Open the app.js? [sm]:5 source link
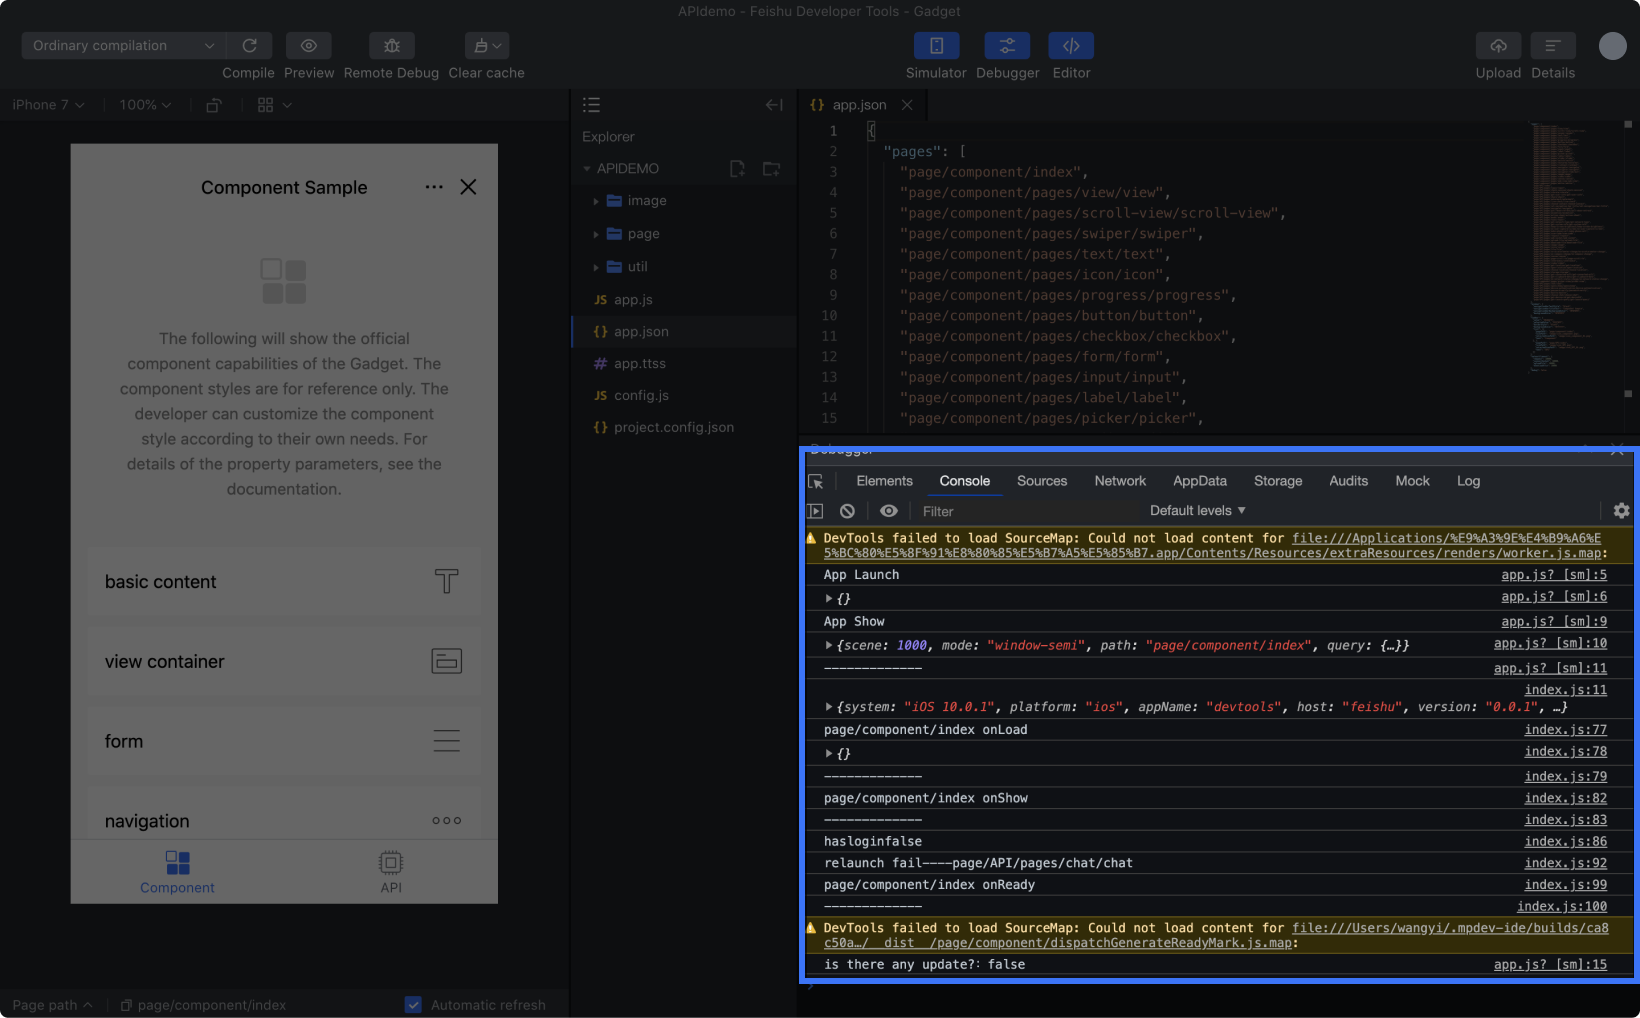 coord(1553,575)
